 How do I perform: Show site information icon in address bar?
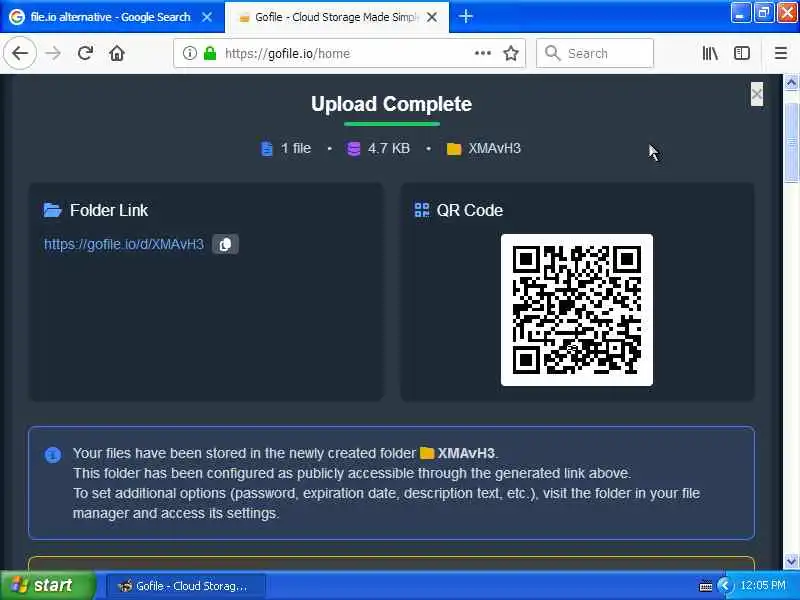click(189, 53)
